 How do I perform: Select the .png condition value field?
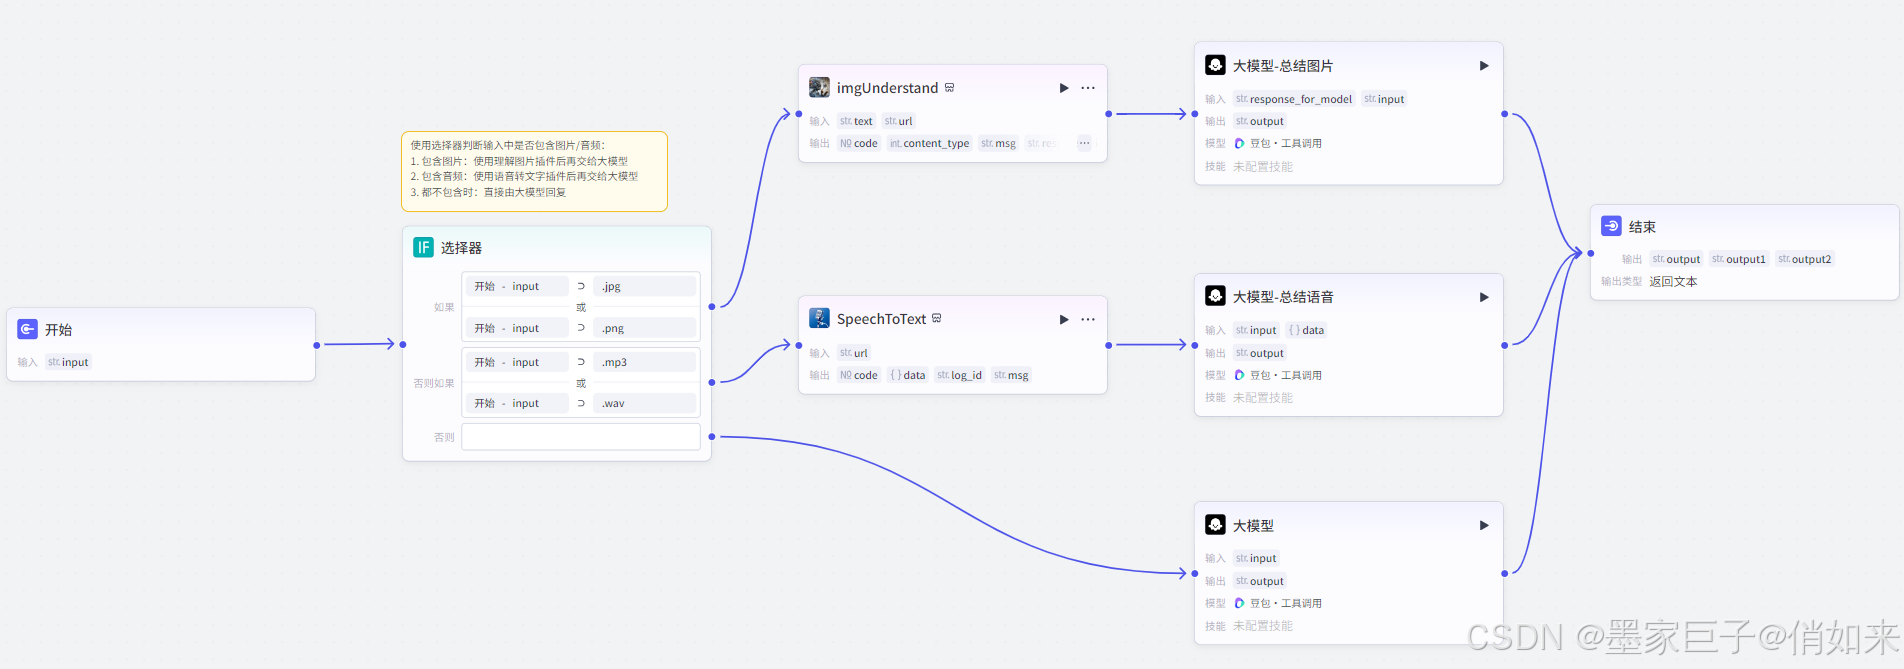[645, 328]
